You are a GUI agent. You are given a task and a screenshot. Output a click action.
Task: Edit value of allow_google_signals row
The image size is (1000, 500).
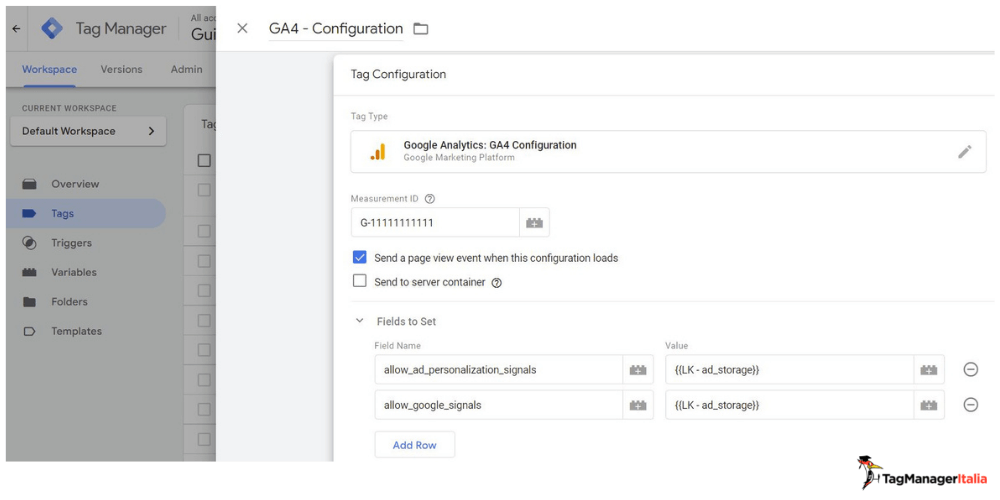click(x=790, y=405)
